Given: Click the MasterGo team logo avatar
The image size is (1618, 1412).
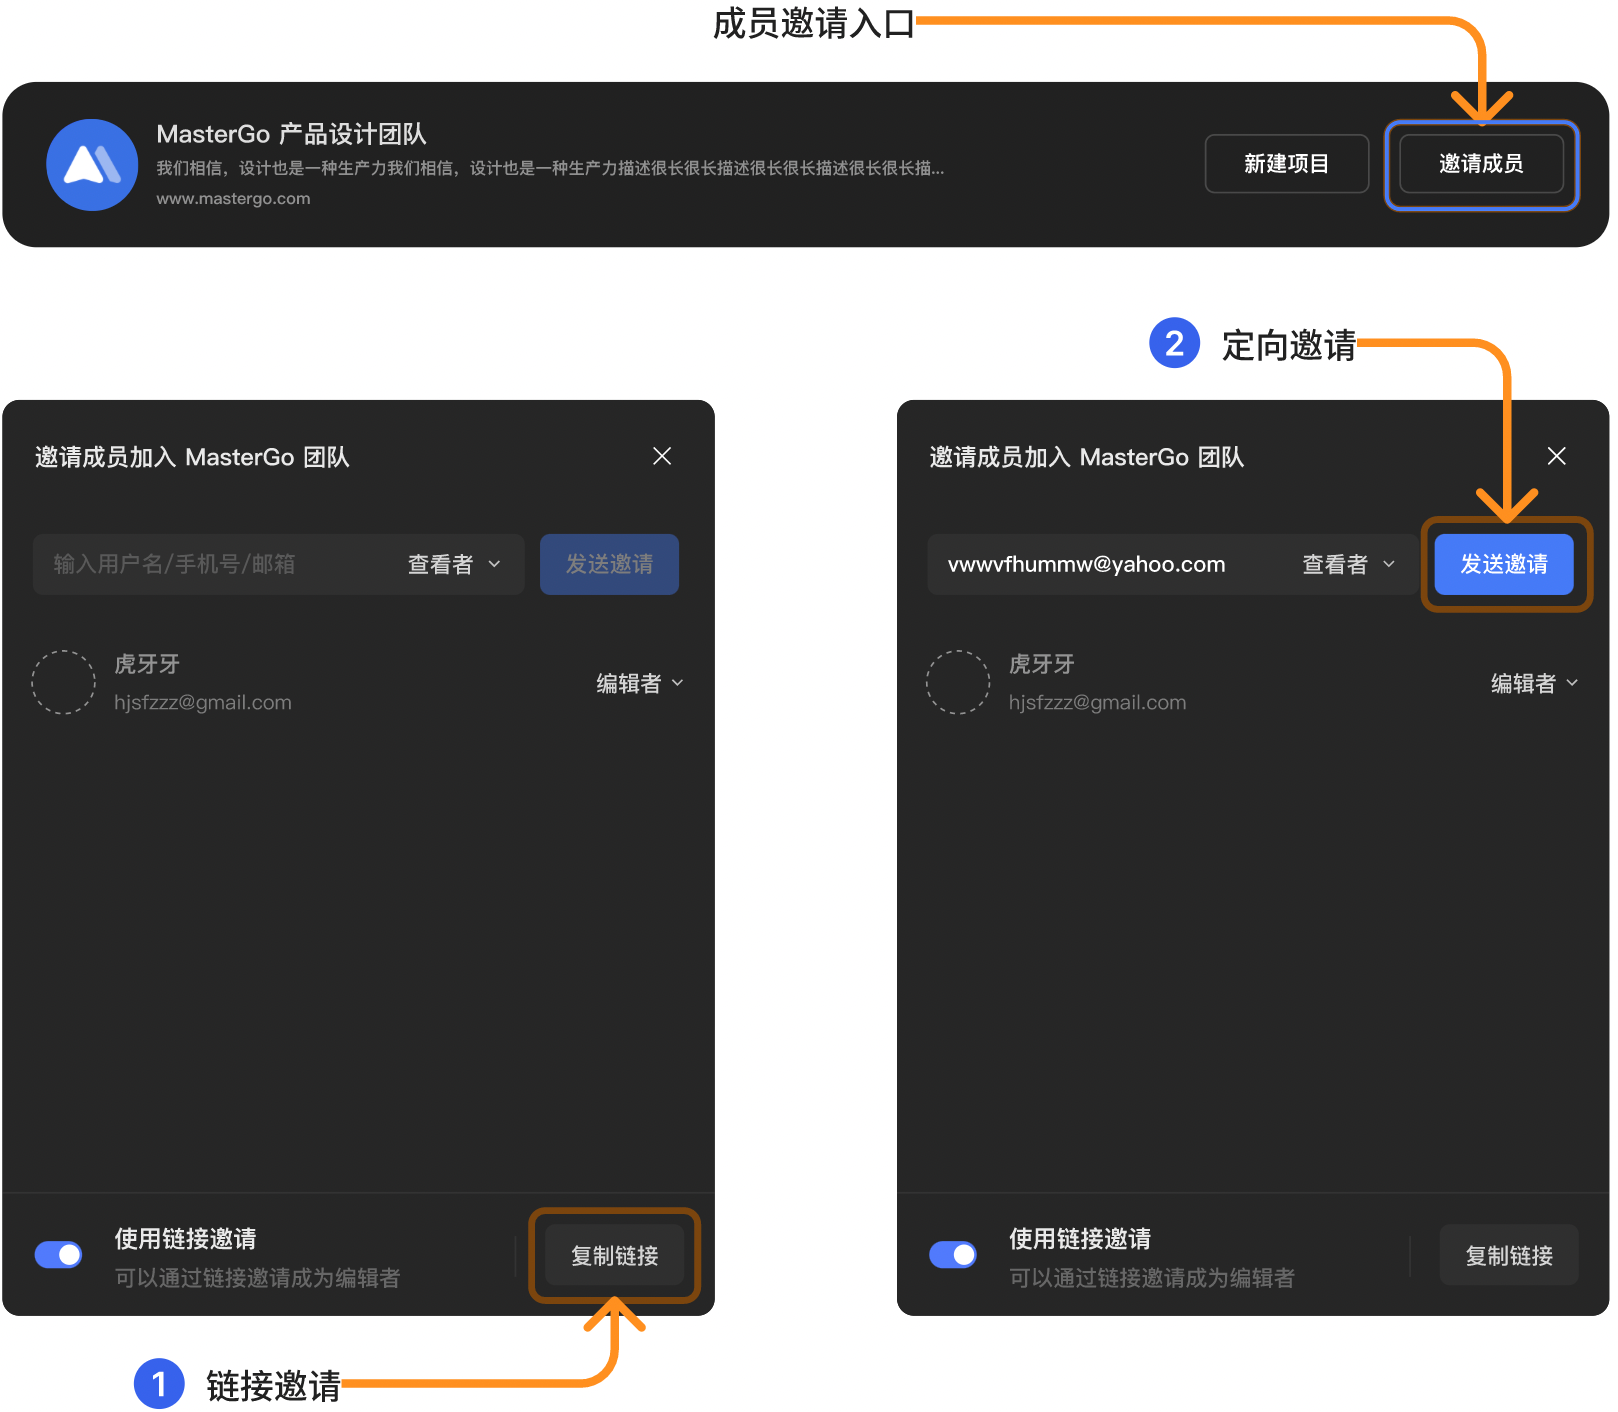Looking at the screenshot, I should click(92, 165).
